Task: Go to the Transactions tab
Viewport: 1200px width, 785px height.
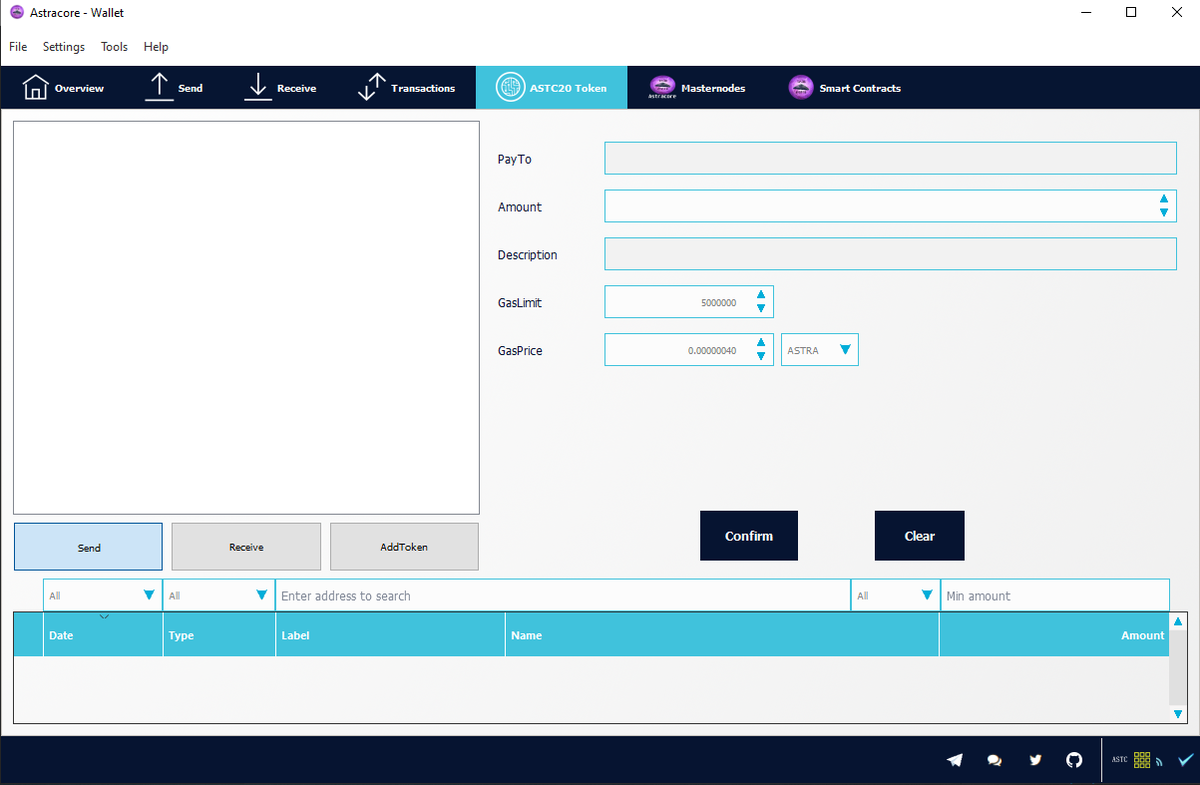Action: point(405,88)
